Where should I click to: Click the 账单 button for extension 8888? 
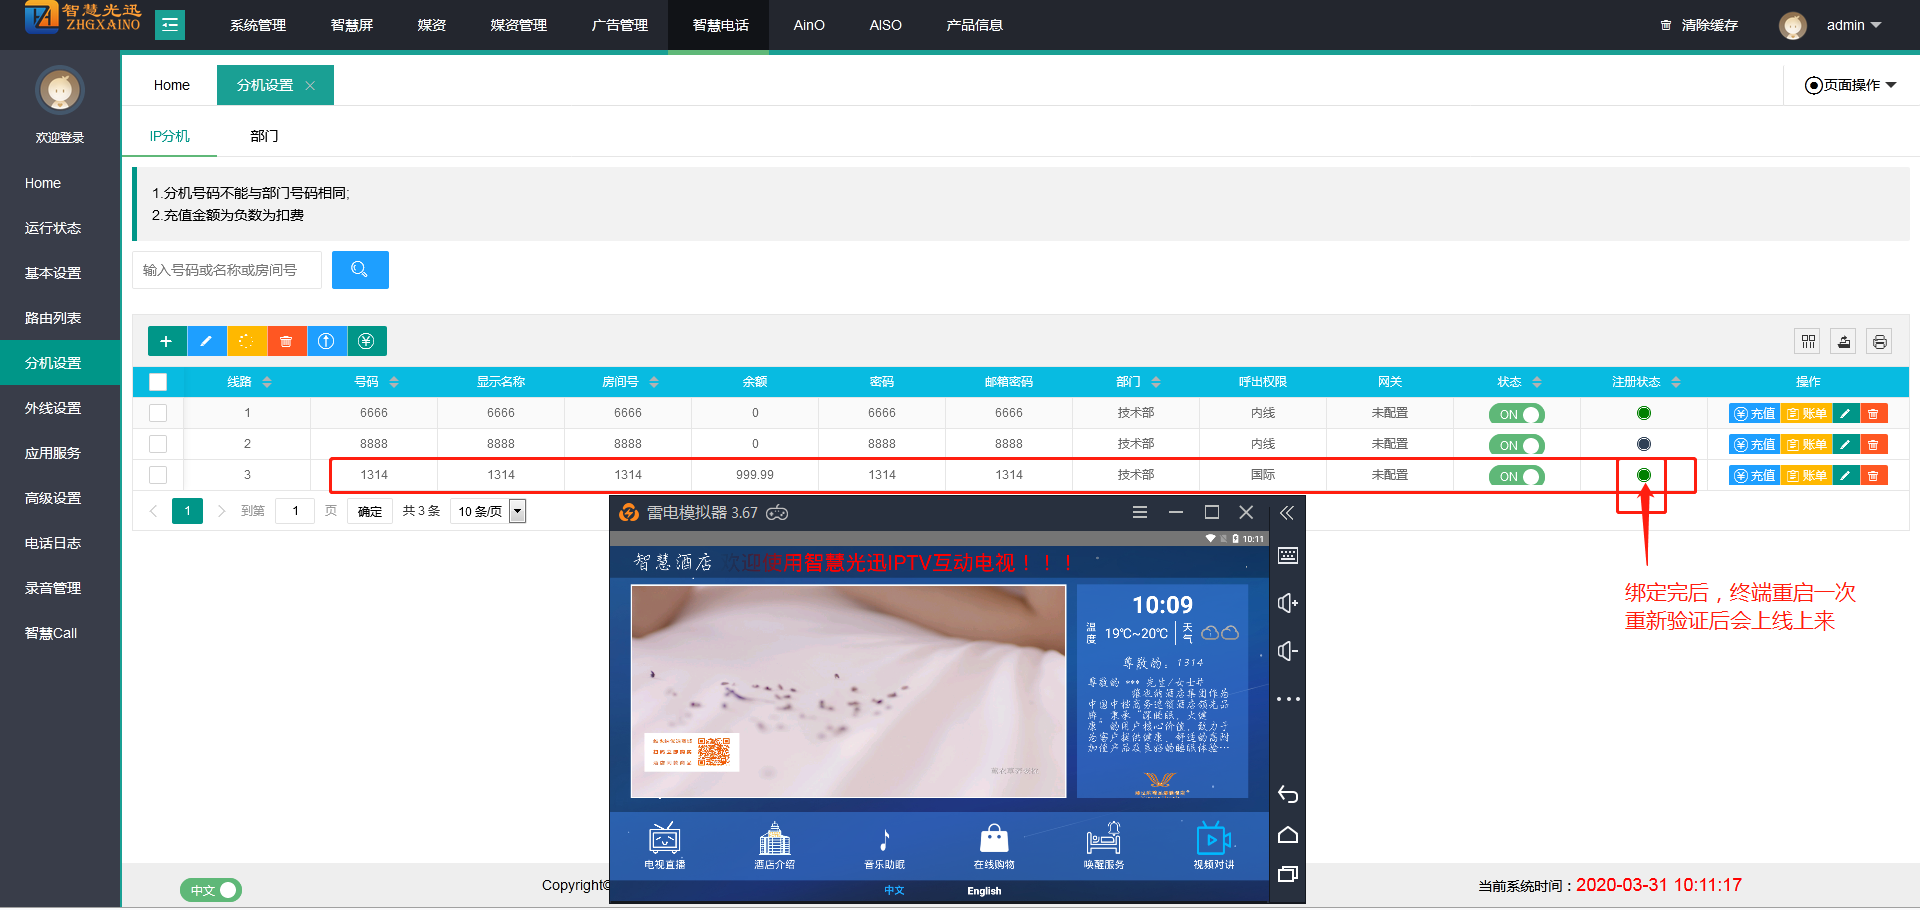(1806, 445)
